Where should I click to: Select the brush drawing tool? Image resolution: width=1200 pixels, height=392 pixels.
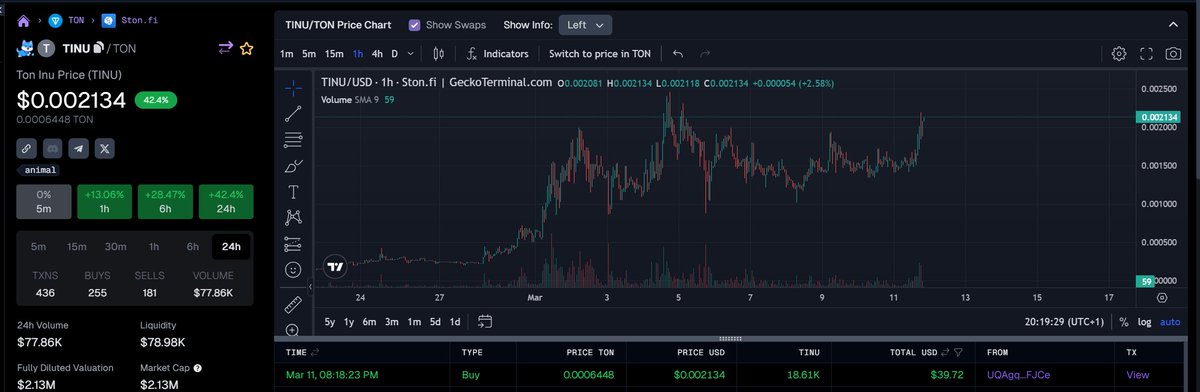(293, 166)
